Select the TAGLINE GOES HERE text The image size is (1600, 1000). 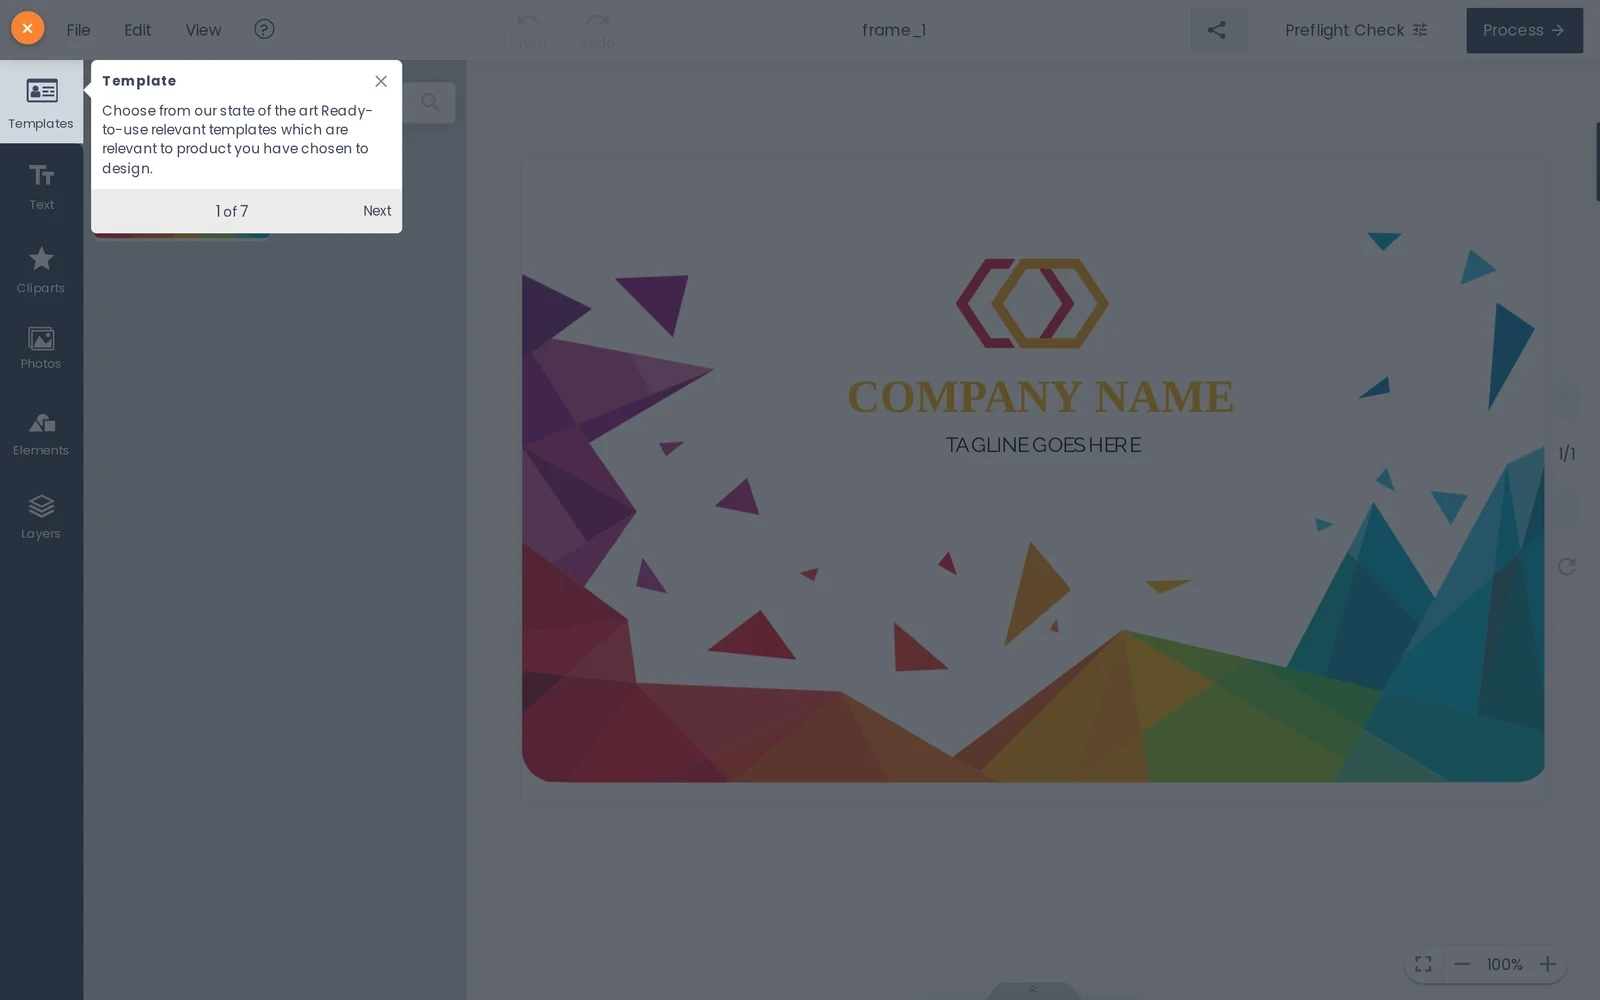pyautogui.click(x=1043, y=445)
